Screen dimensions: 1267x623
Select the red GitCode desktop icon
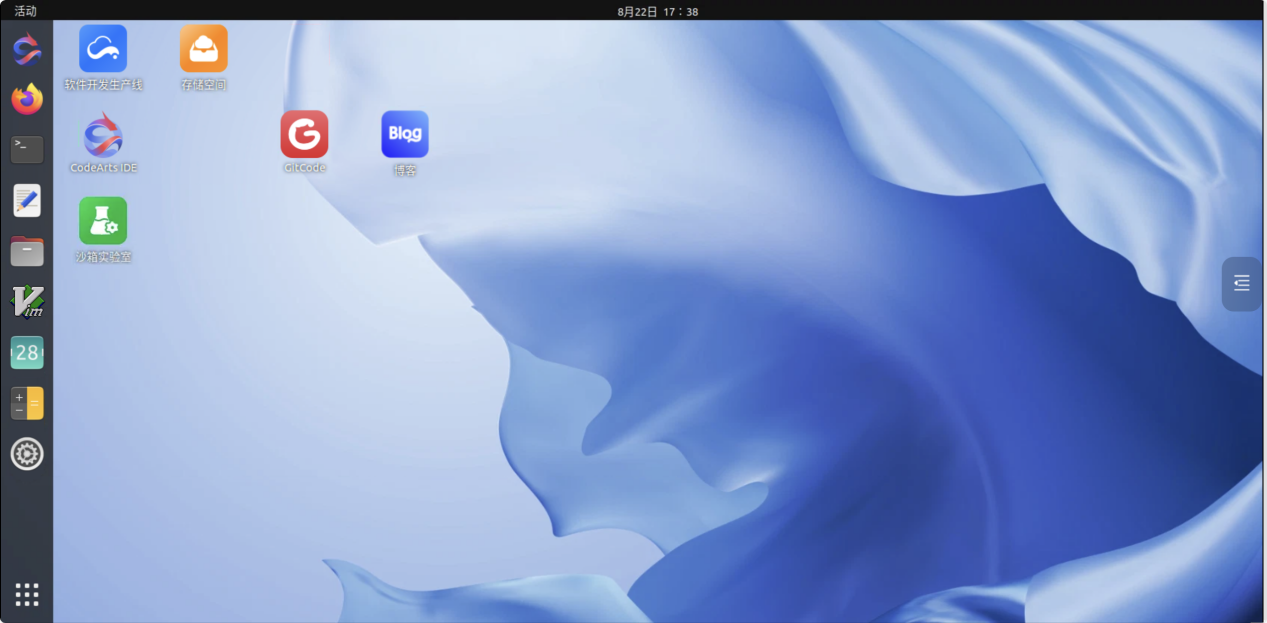click(x=304, y=134)
